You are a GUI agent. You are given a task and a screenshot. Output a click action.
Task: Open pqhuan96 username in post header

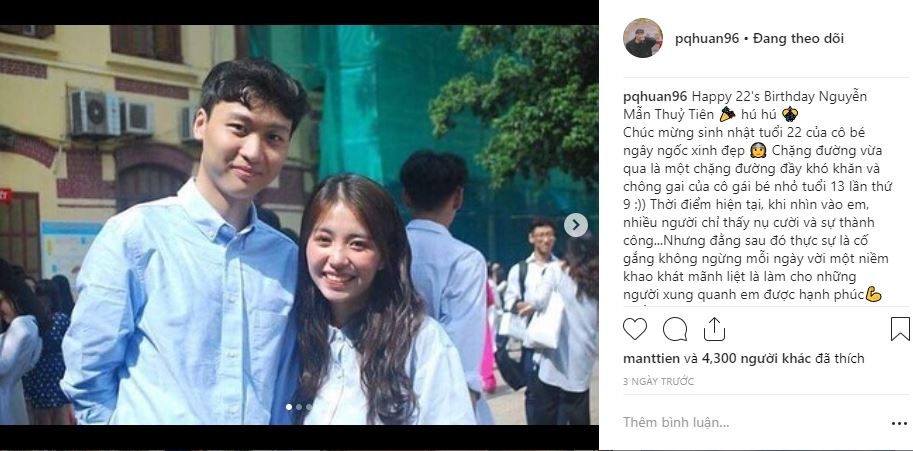707,38
